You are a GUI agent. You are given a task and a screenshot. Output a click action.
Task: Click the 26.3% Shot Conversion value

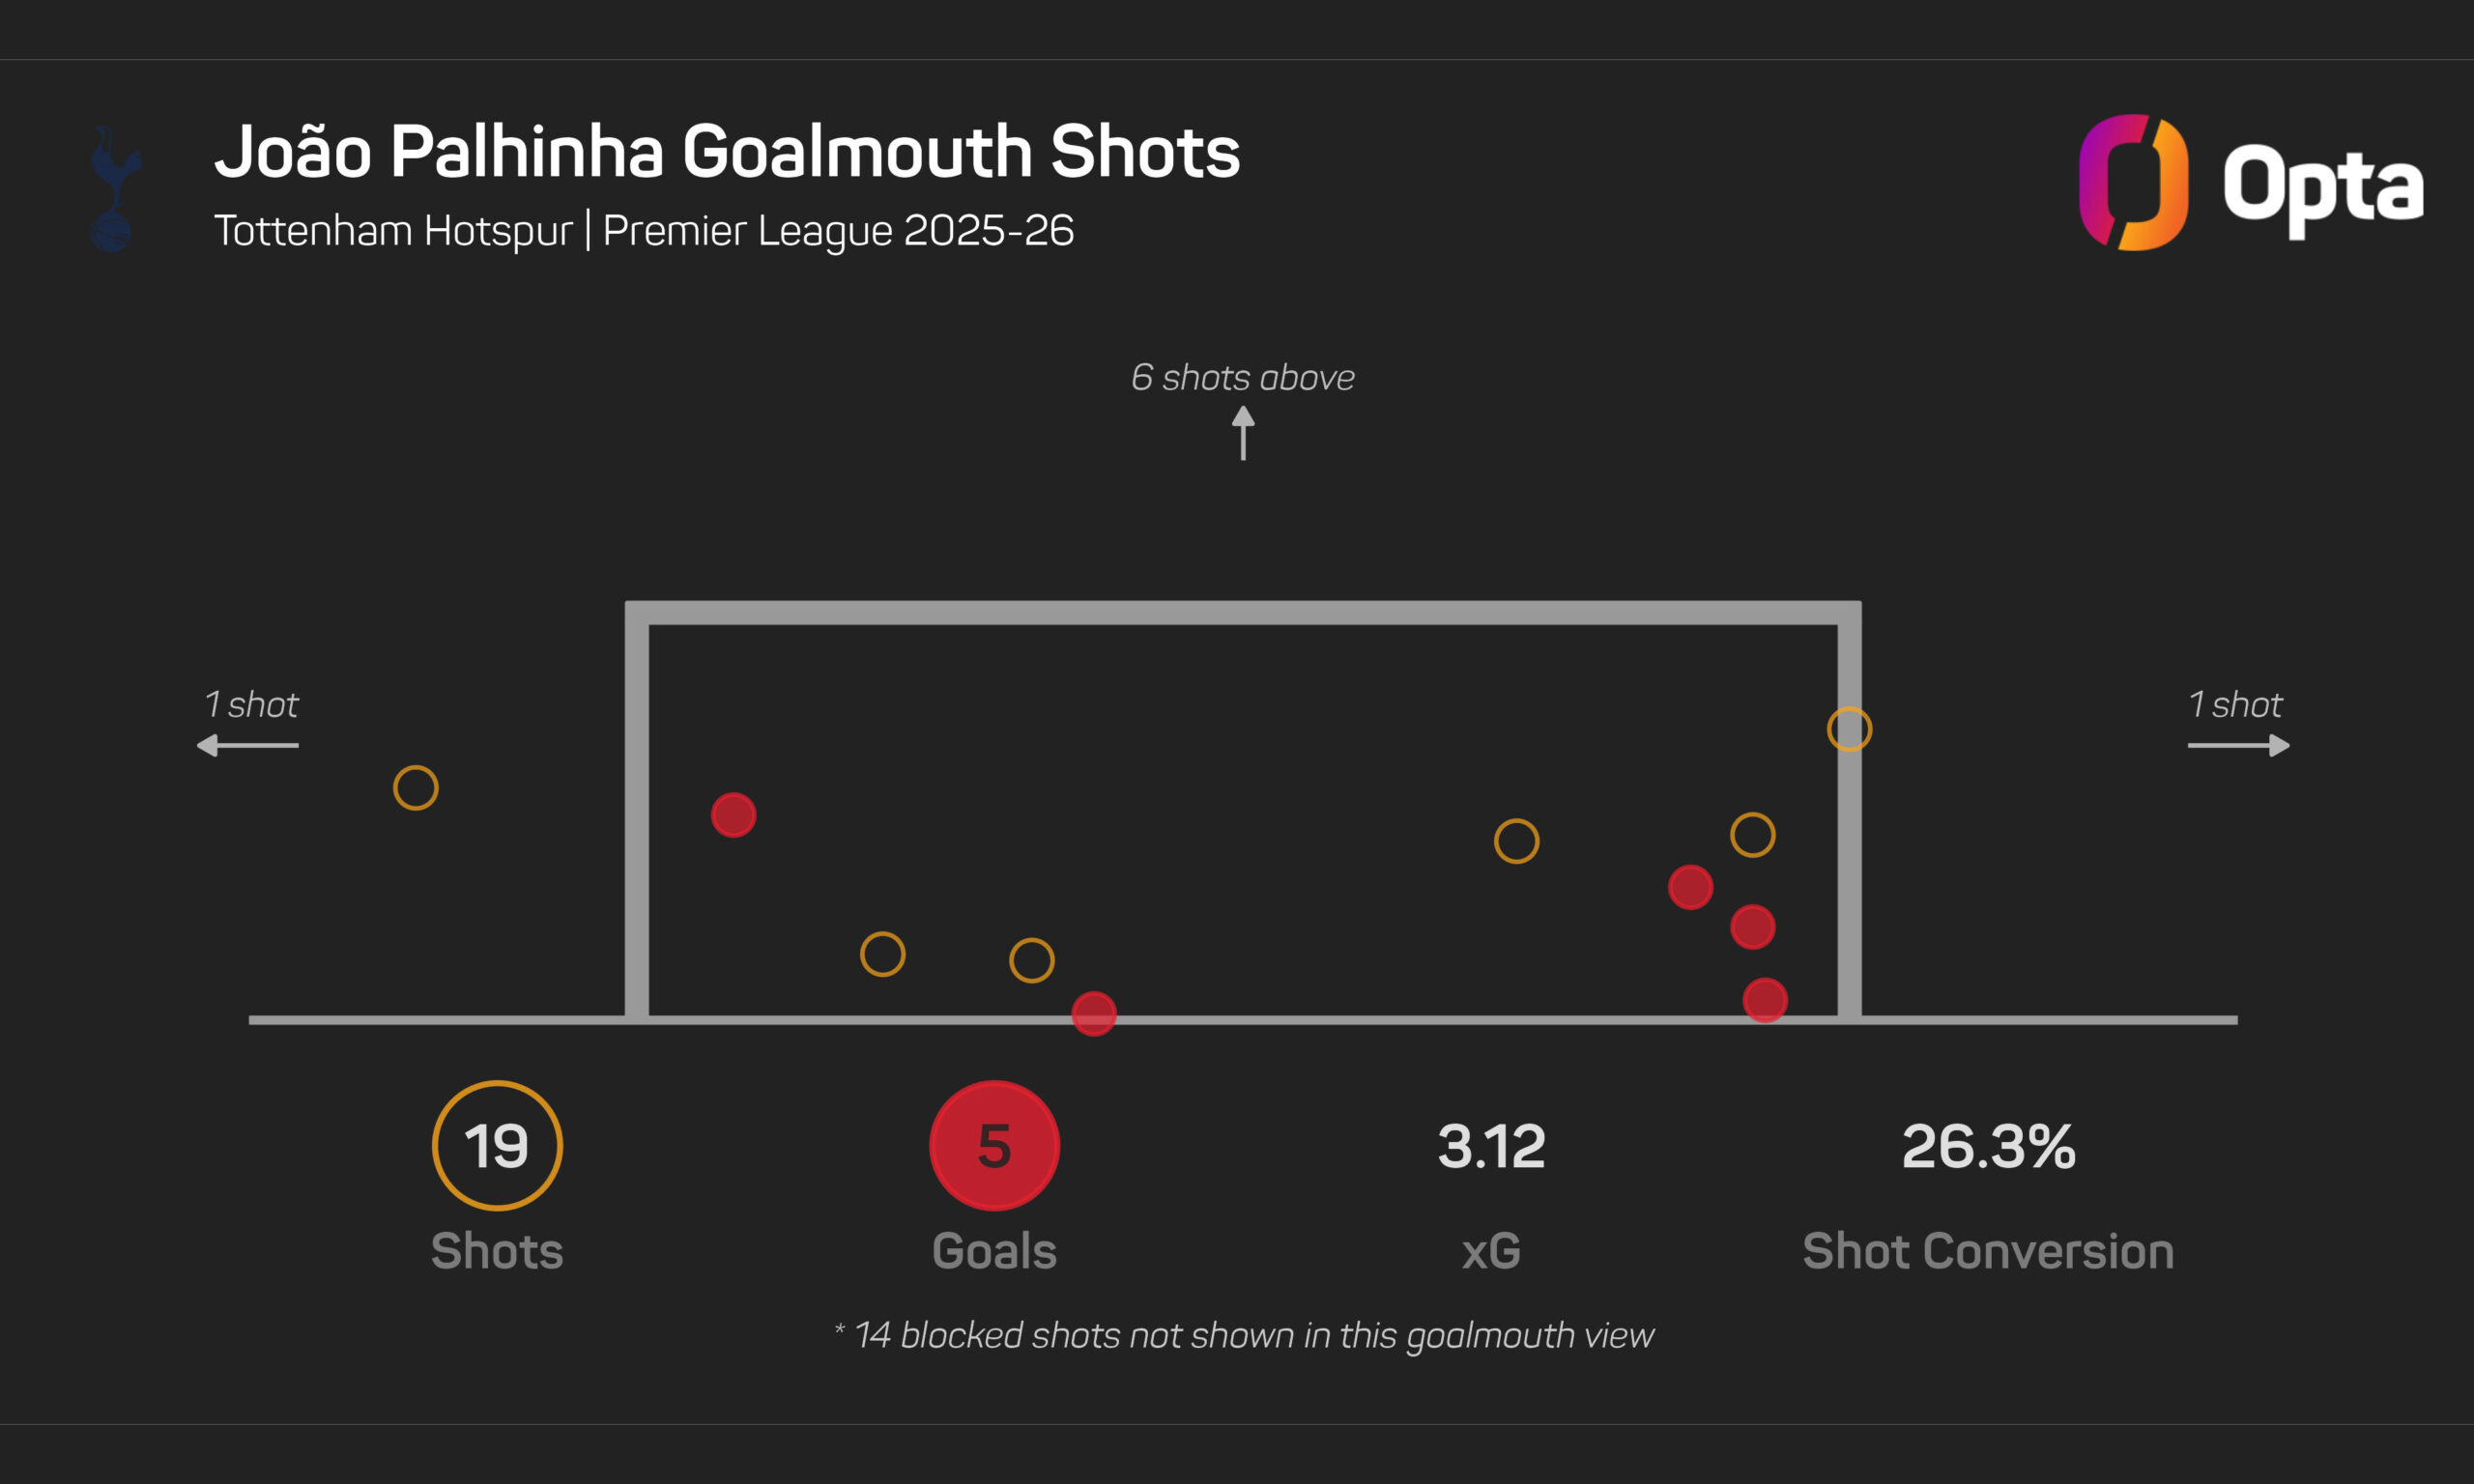pyautogui.click(x=1988, y=1146)
